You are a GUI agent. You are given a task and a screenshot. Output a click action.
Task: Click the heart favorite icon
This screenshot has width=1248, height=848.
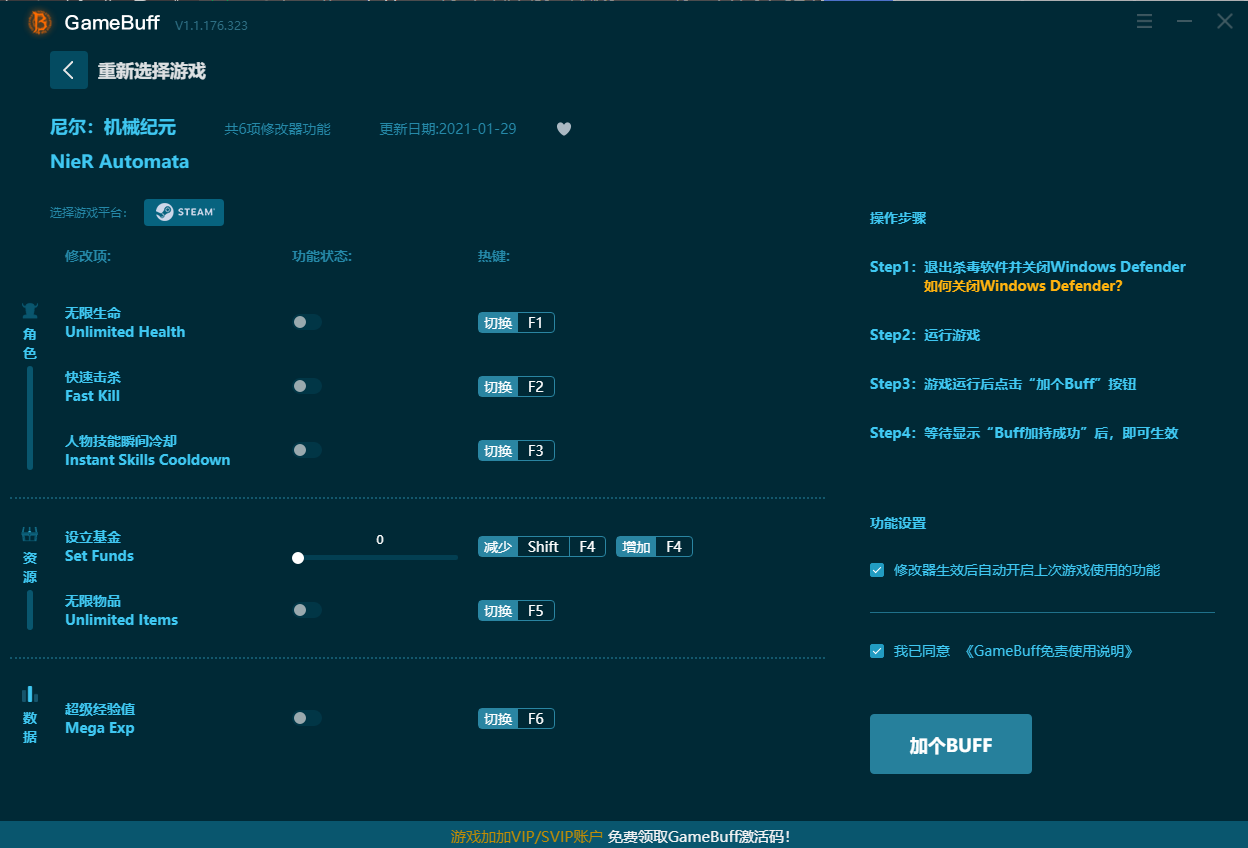[564, 129]
